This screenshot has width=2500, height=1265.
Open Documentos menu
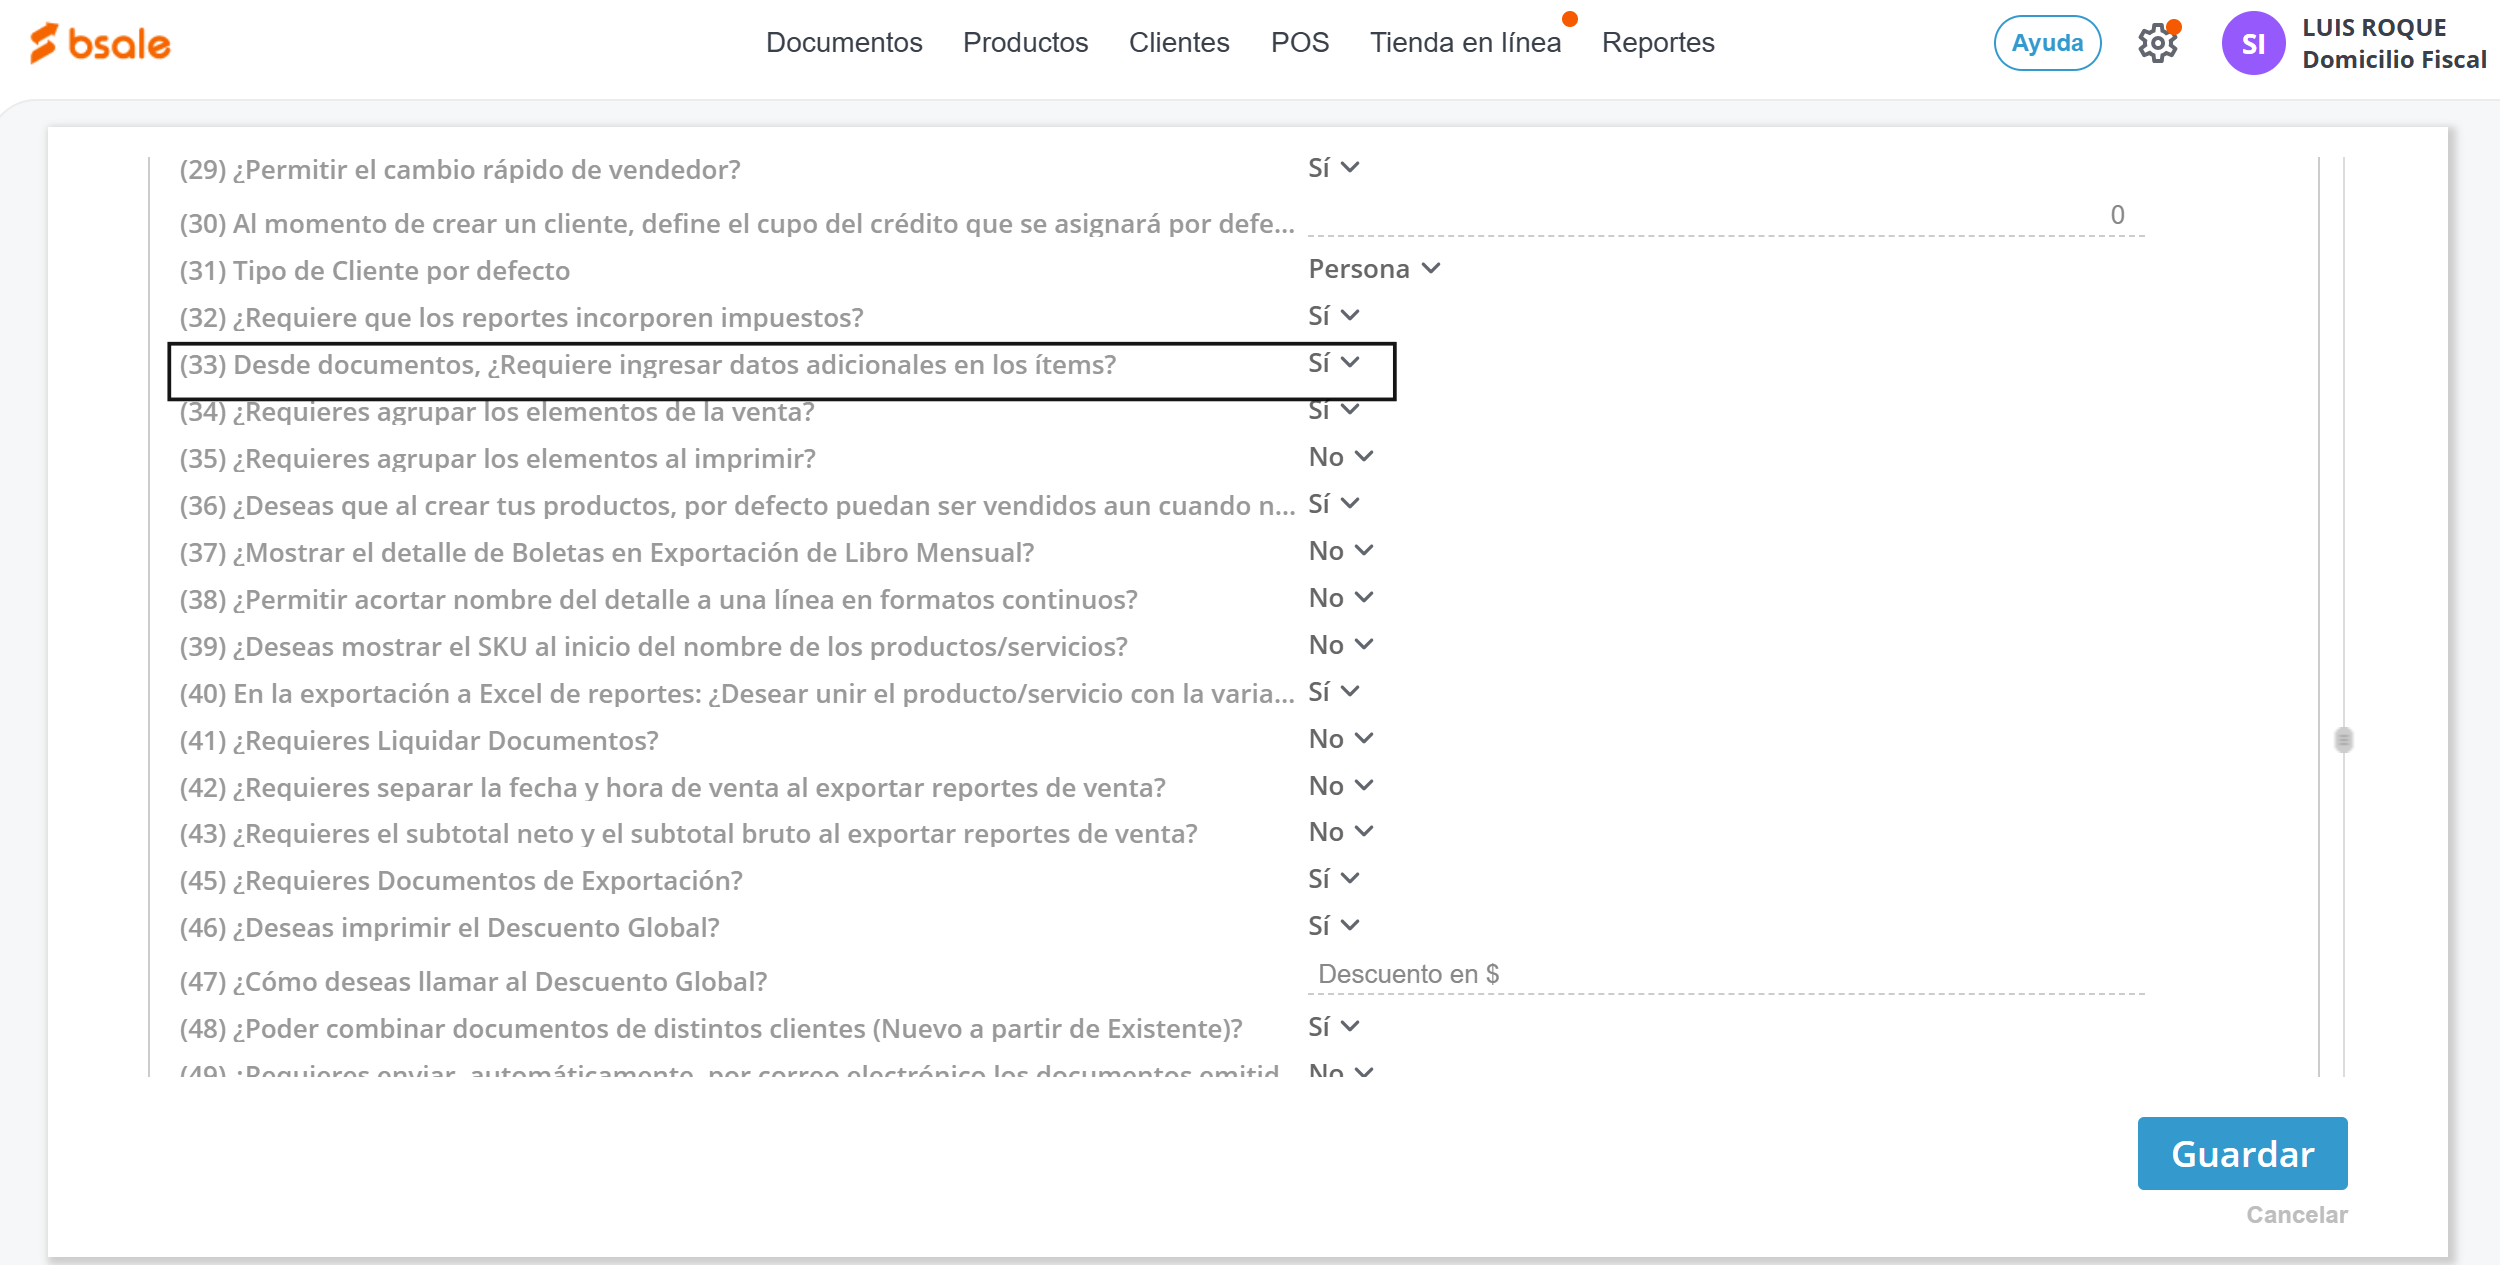tap(843, 43)
